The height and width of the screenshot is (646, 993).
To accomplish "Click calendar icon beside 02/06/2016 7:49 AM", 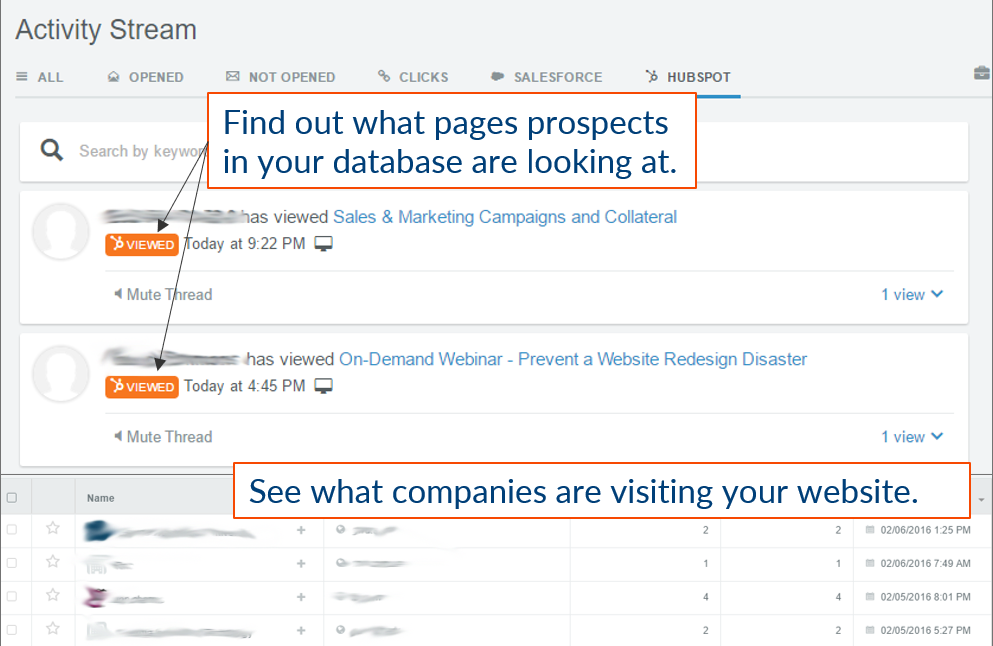I will coord(870,563).
